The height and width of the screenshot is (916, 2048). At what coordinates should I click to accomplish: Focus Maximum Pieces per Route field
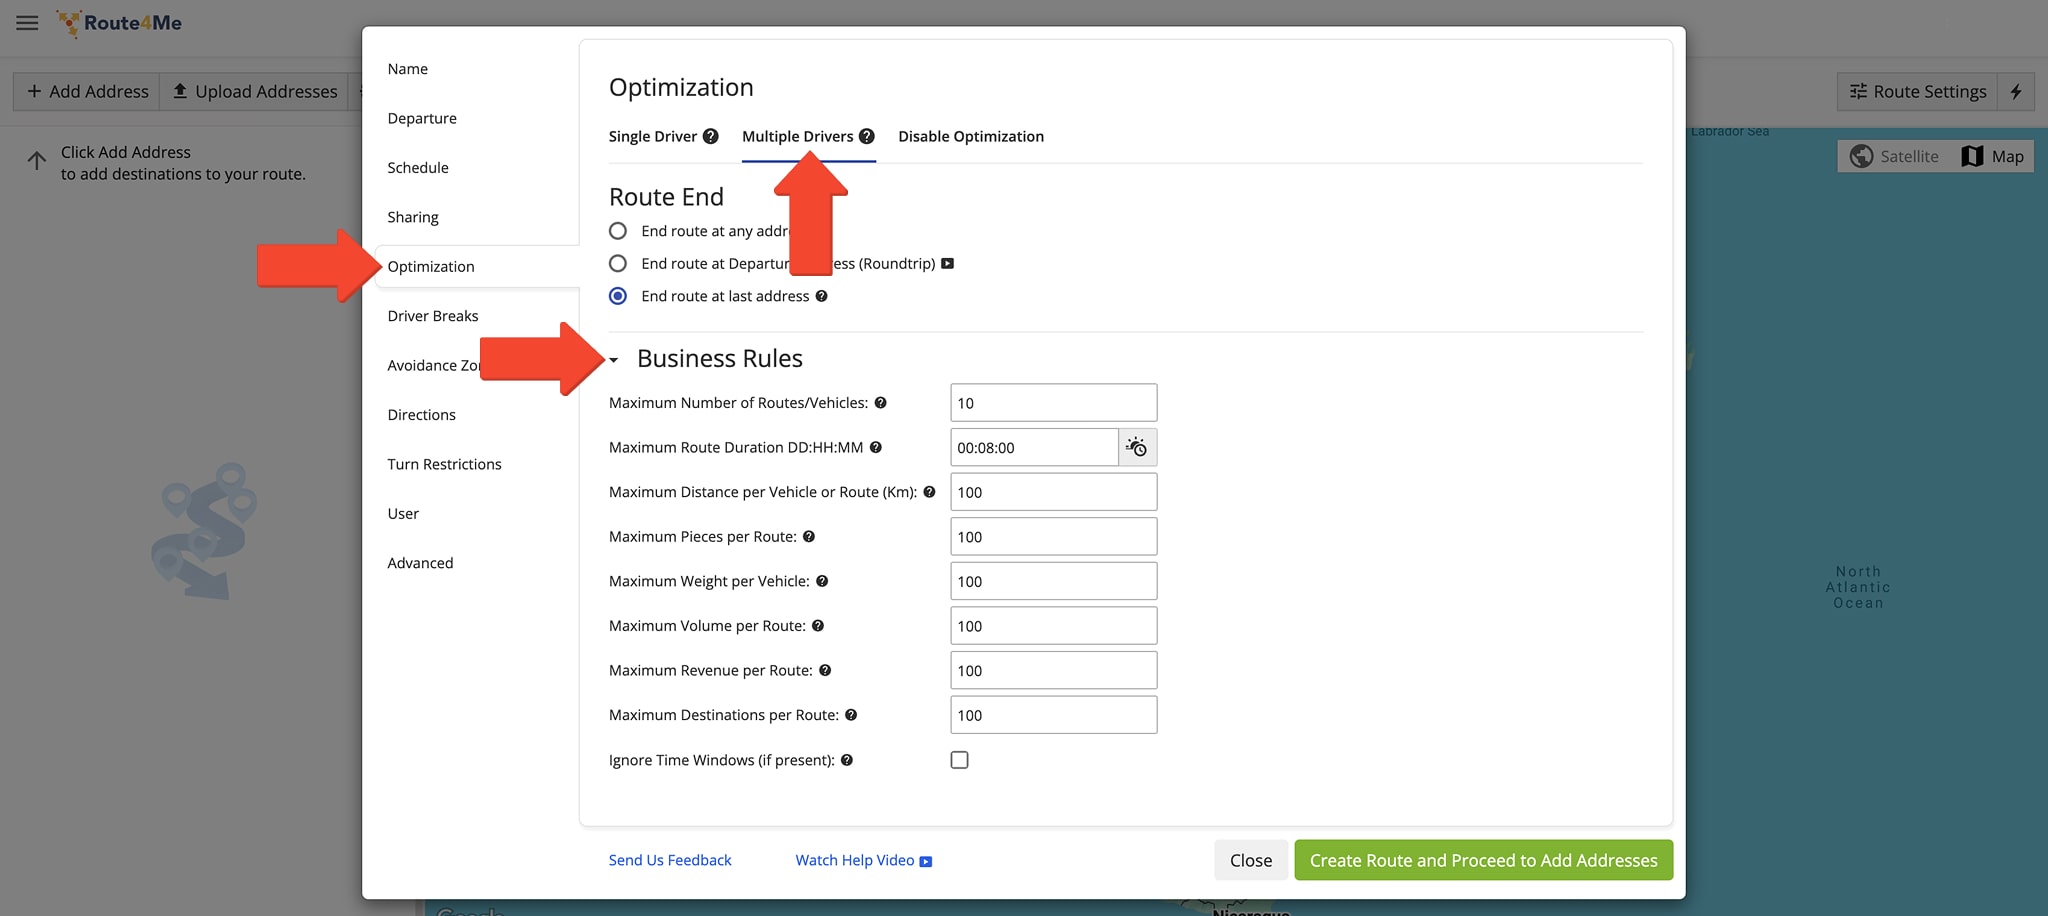1054,537
